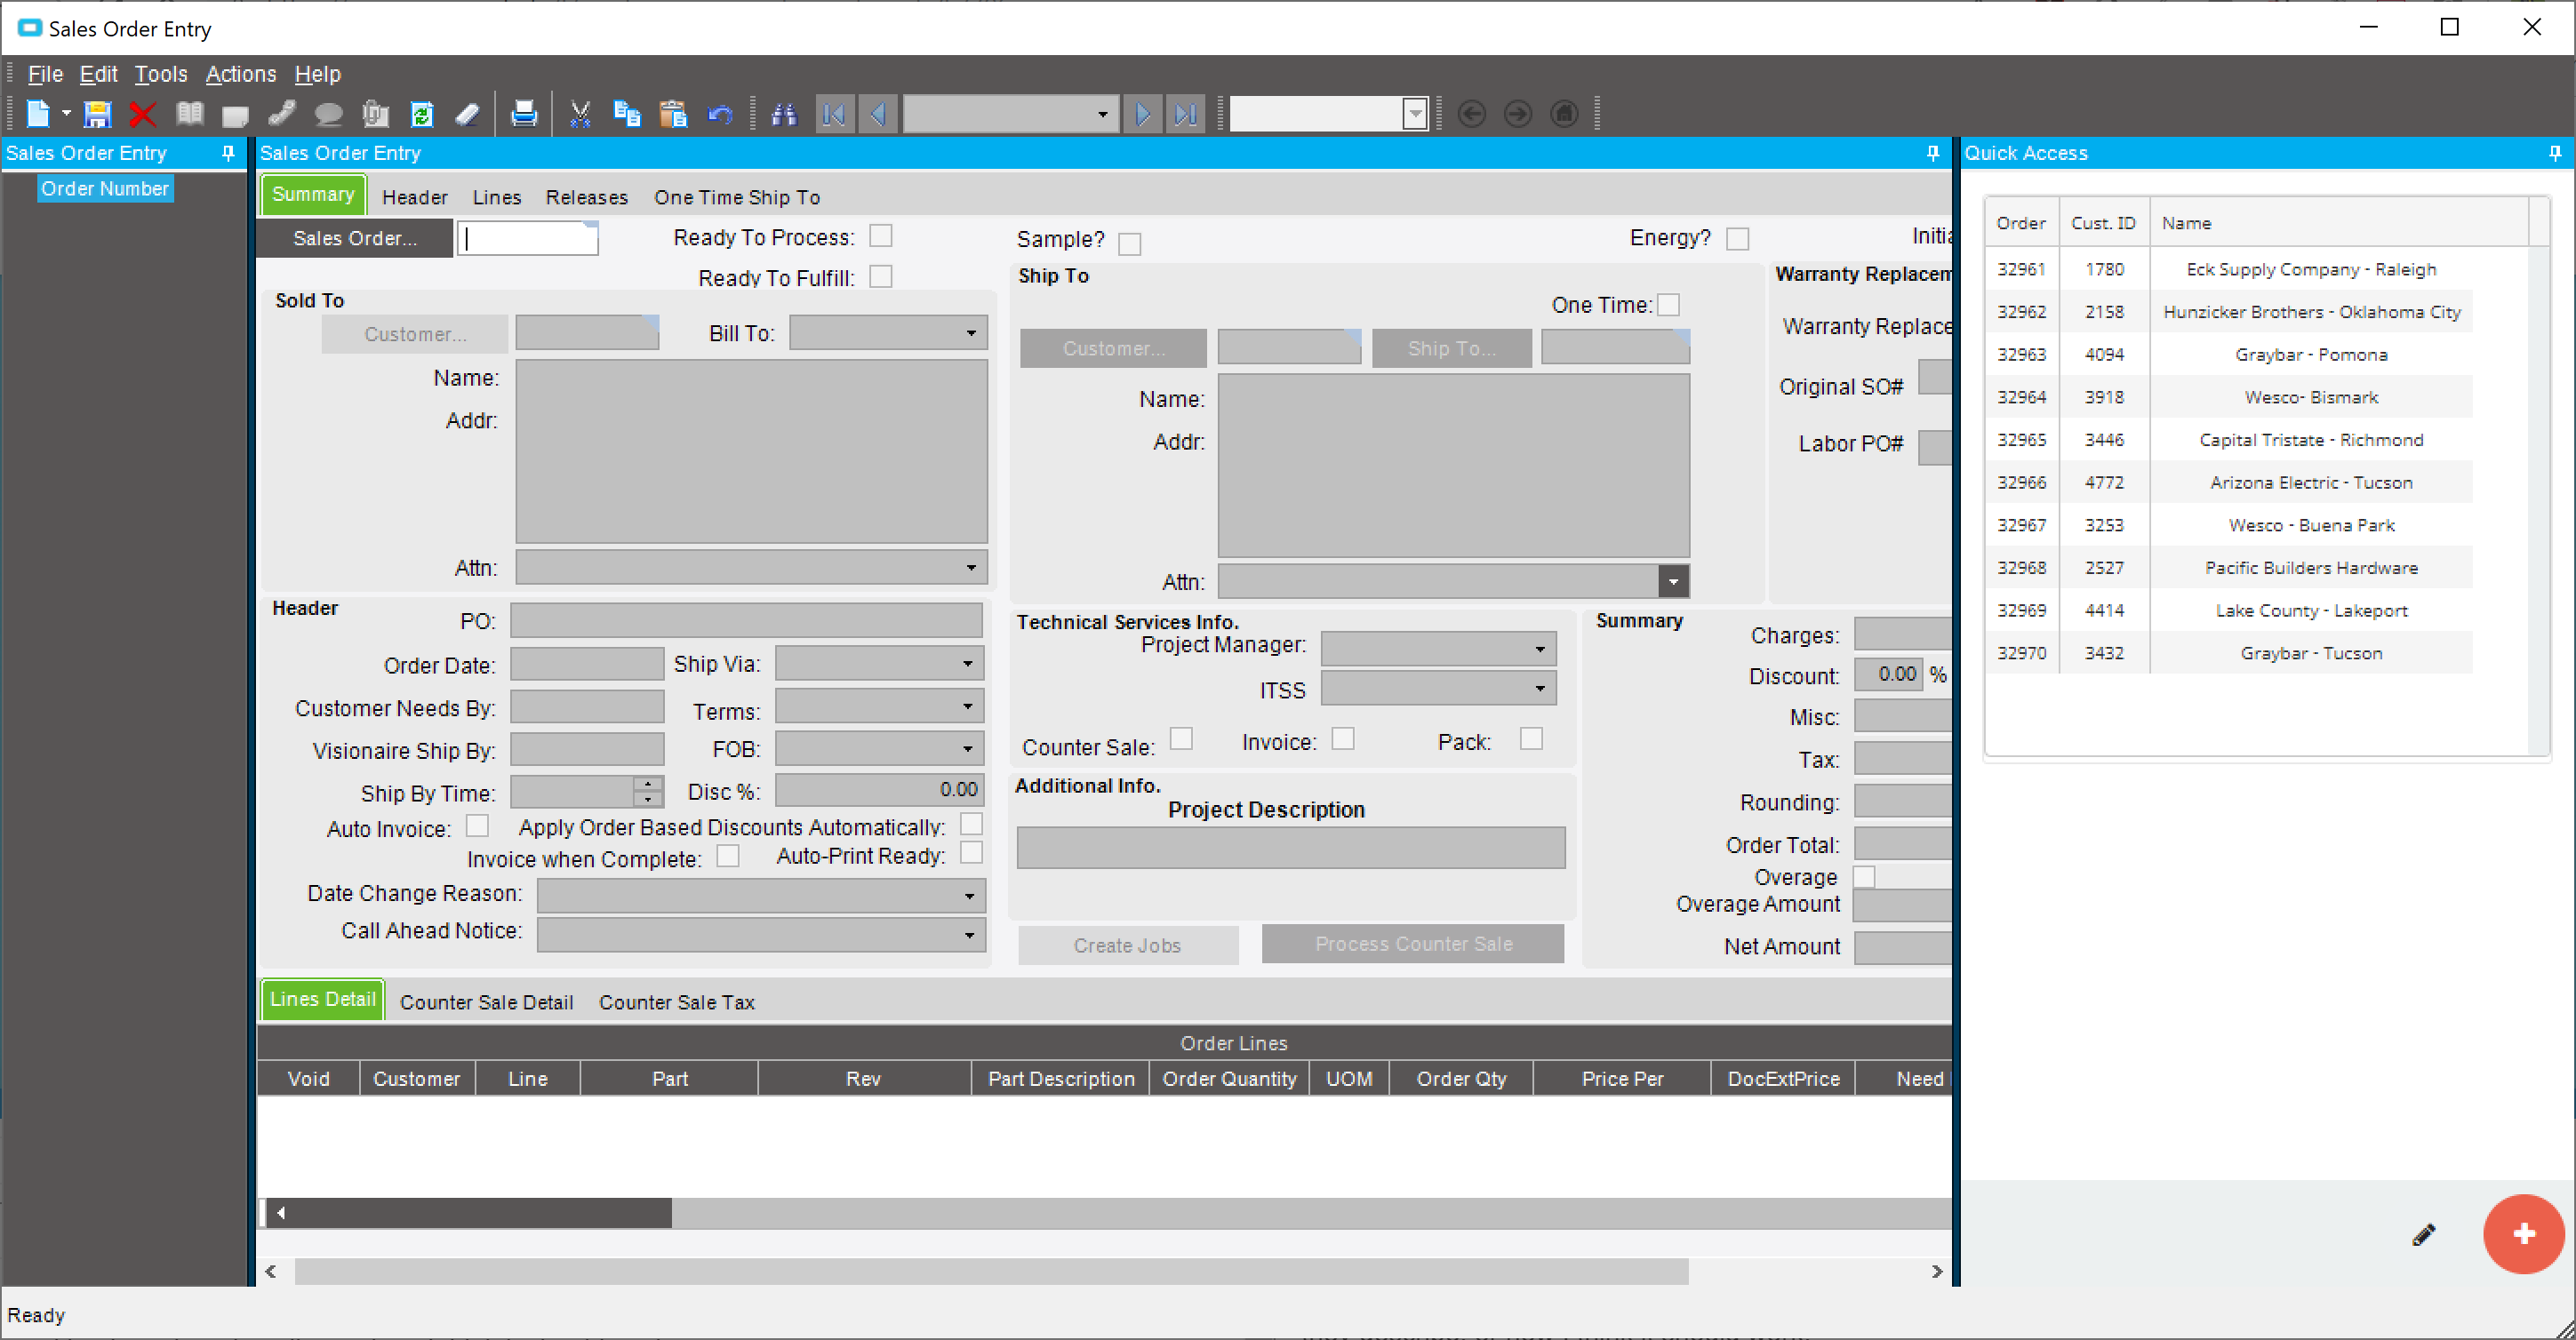
Task: Open the Project Manager dropdown
Action: 1540,649
